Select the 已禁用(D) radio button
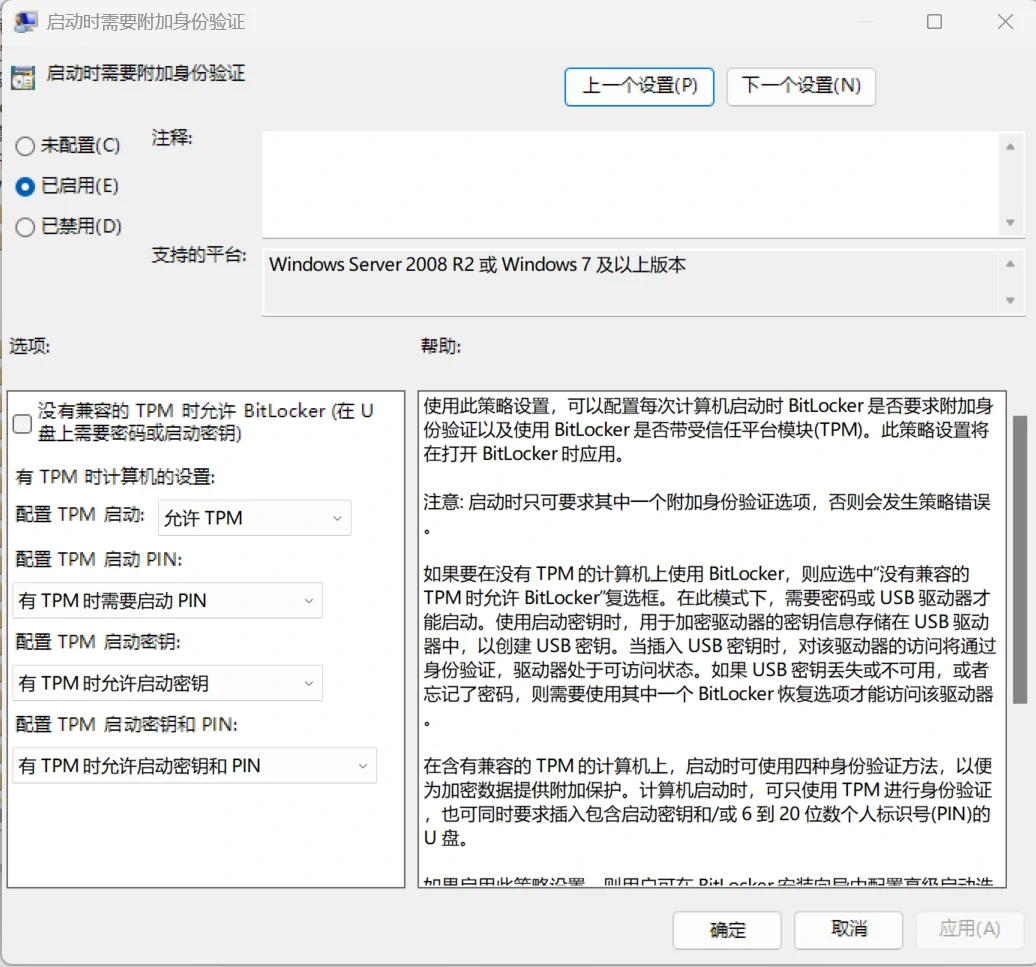 tap(25, 227)
